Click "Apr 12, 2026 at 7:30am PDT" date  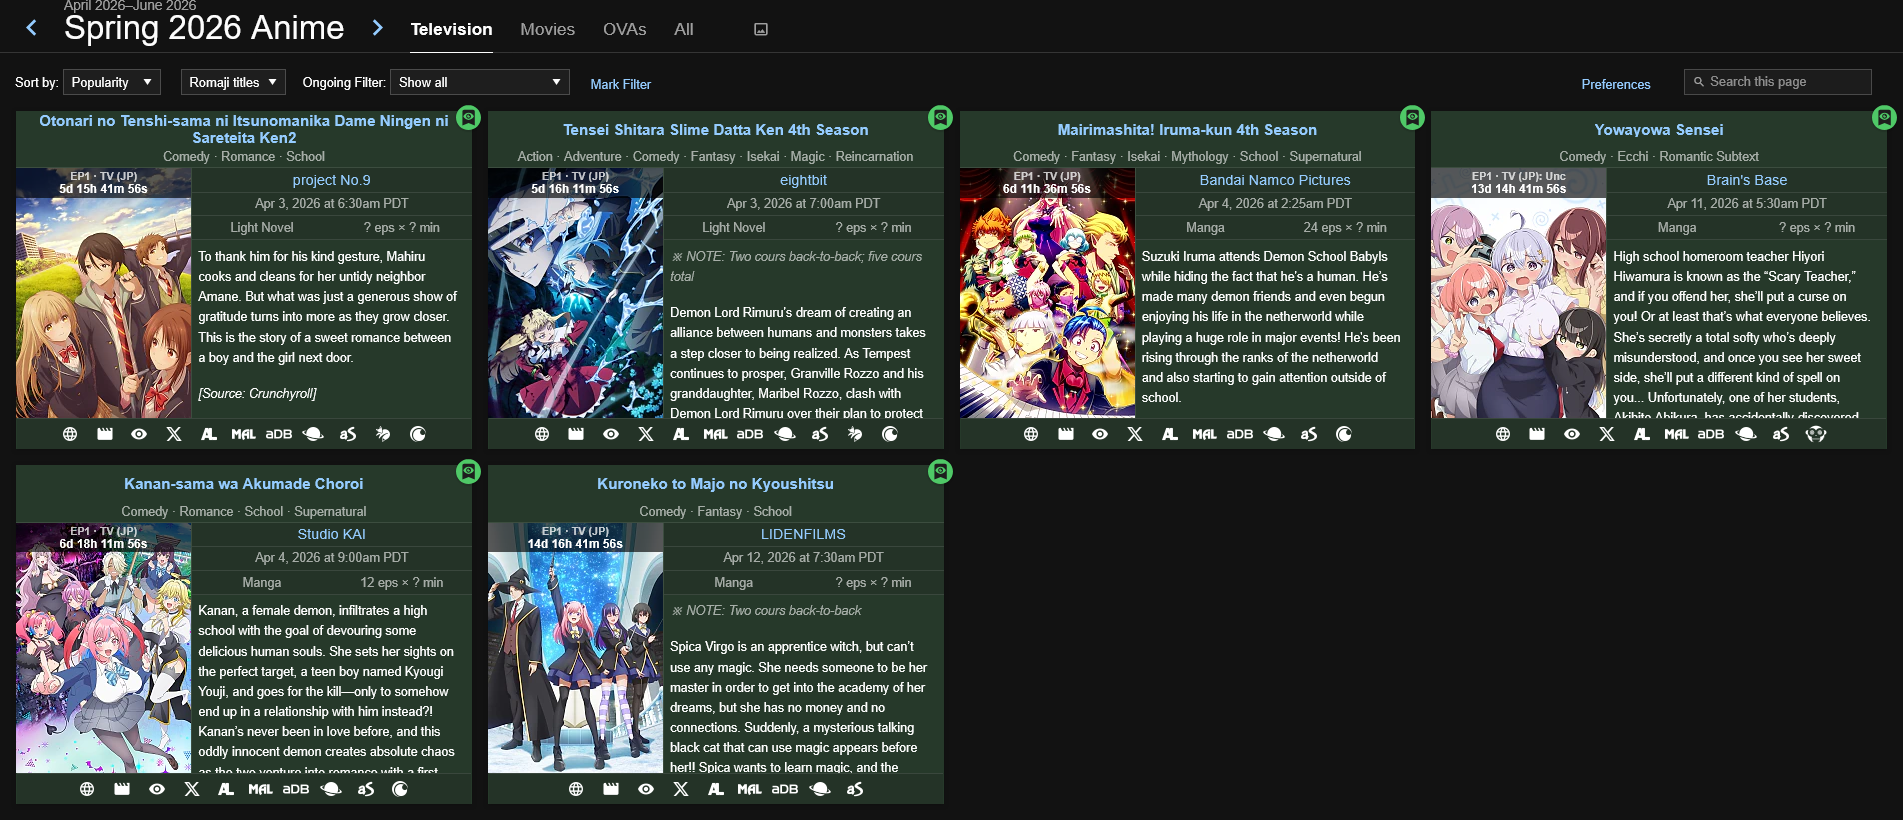point(803,558)
